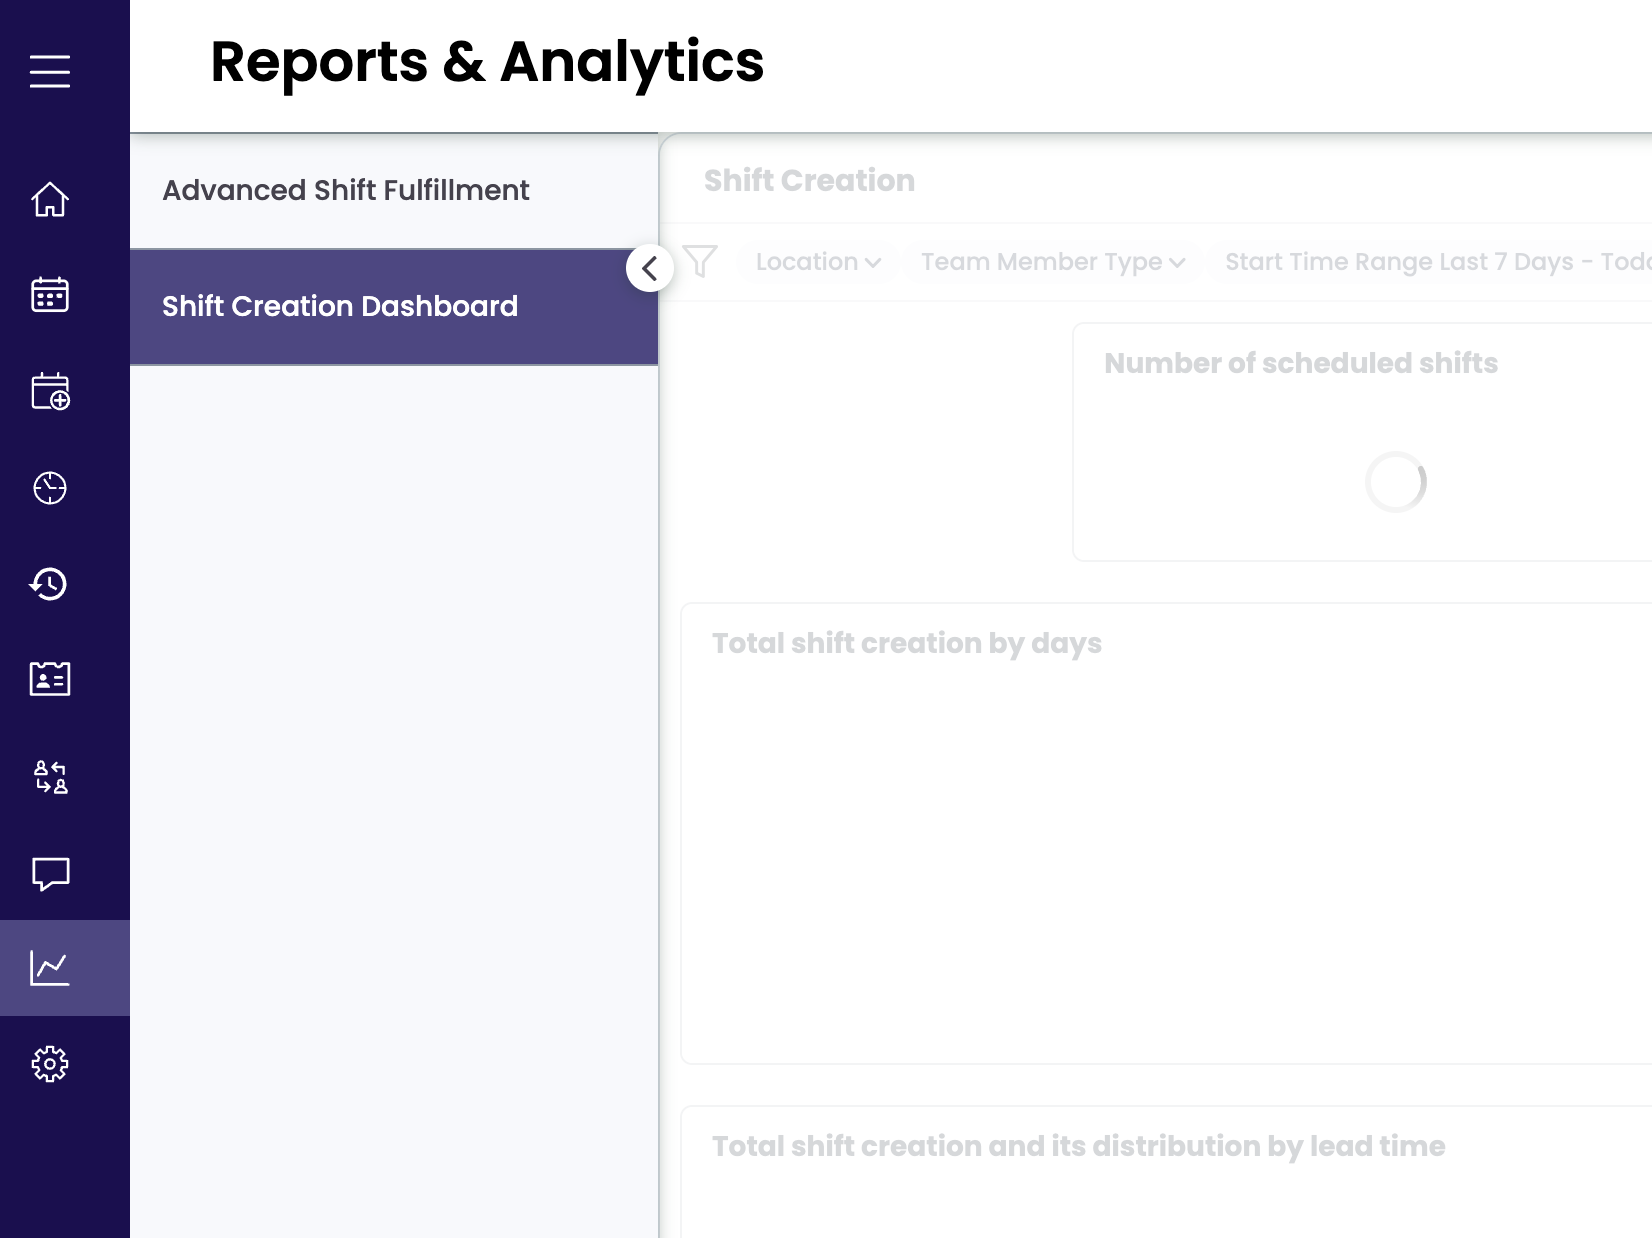Go to Home via house icon
Image resolution: width=1652 pixels, height=1238 pixels.
pos(50,200)
